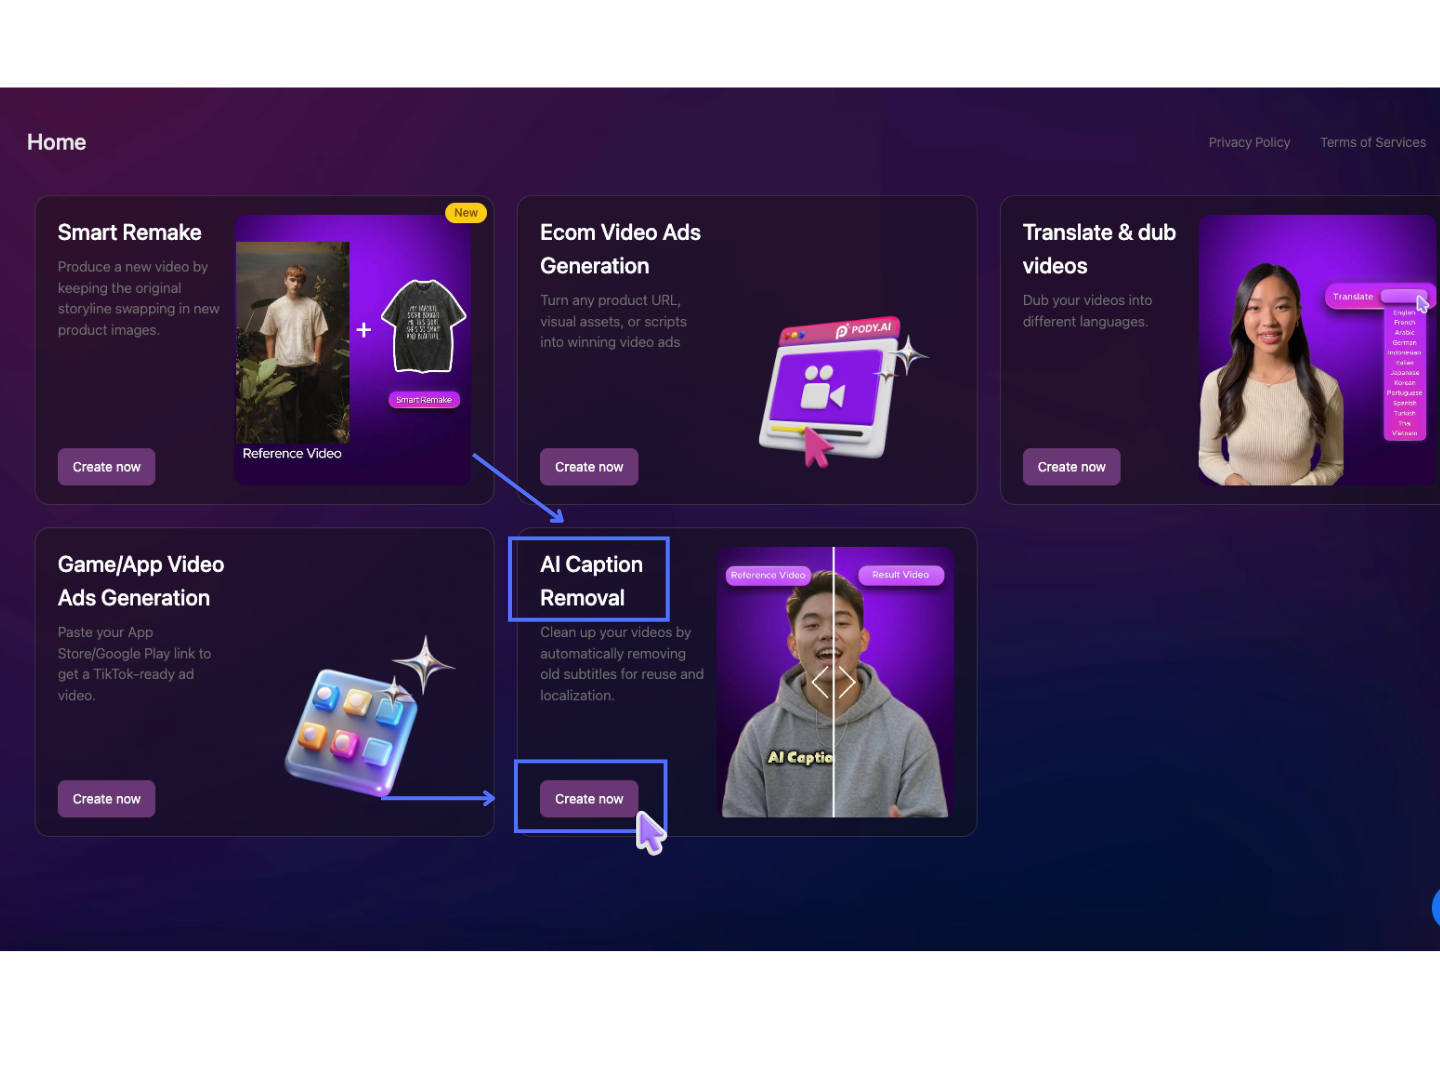
Task: Click the Reference Video label on caption preview
Action: coord(767,575)
